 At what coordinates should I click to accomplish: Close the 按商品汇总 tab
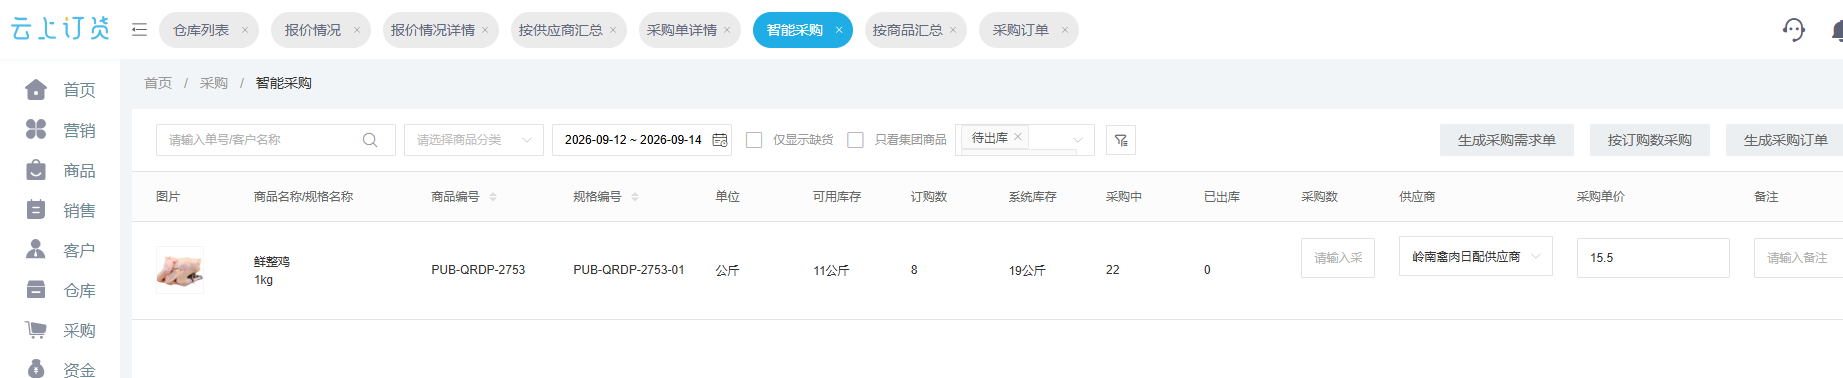pos(953,30)
